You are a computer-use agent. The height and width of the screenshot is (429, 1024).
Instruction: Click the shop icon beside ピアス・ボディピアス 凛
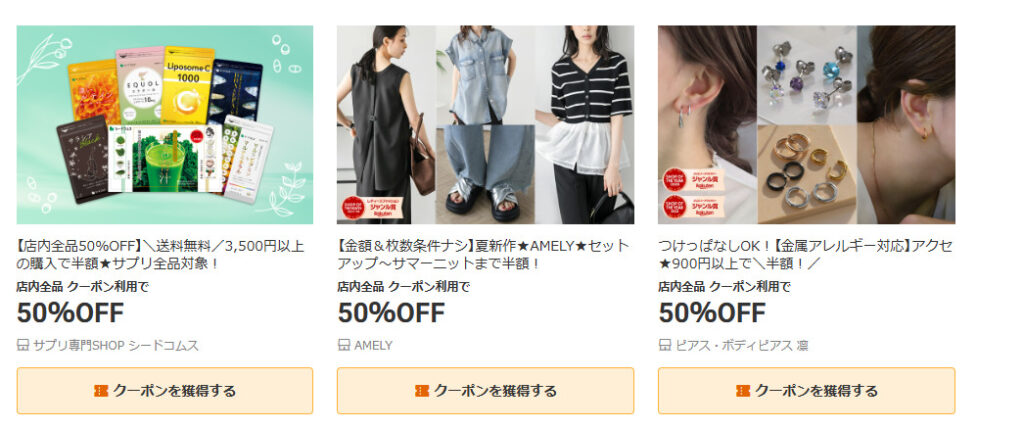665,345
